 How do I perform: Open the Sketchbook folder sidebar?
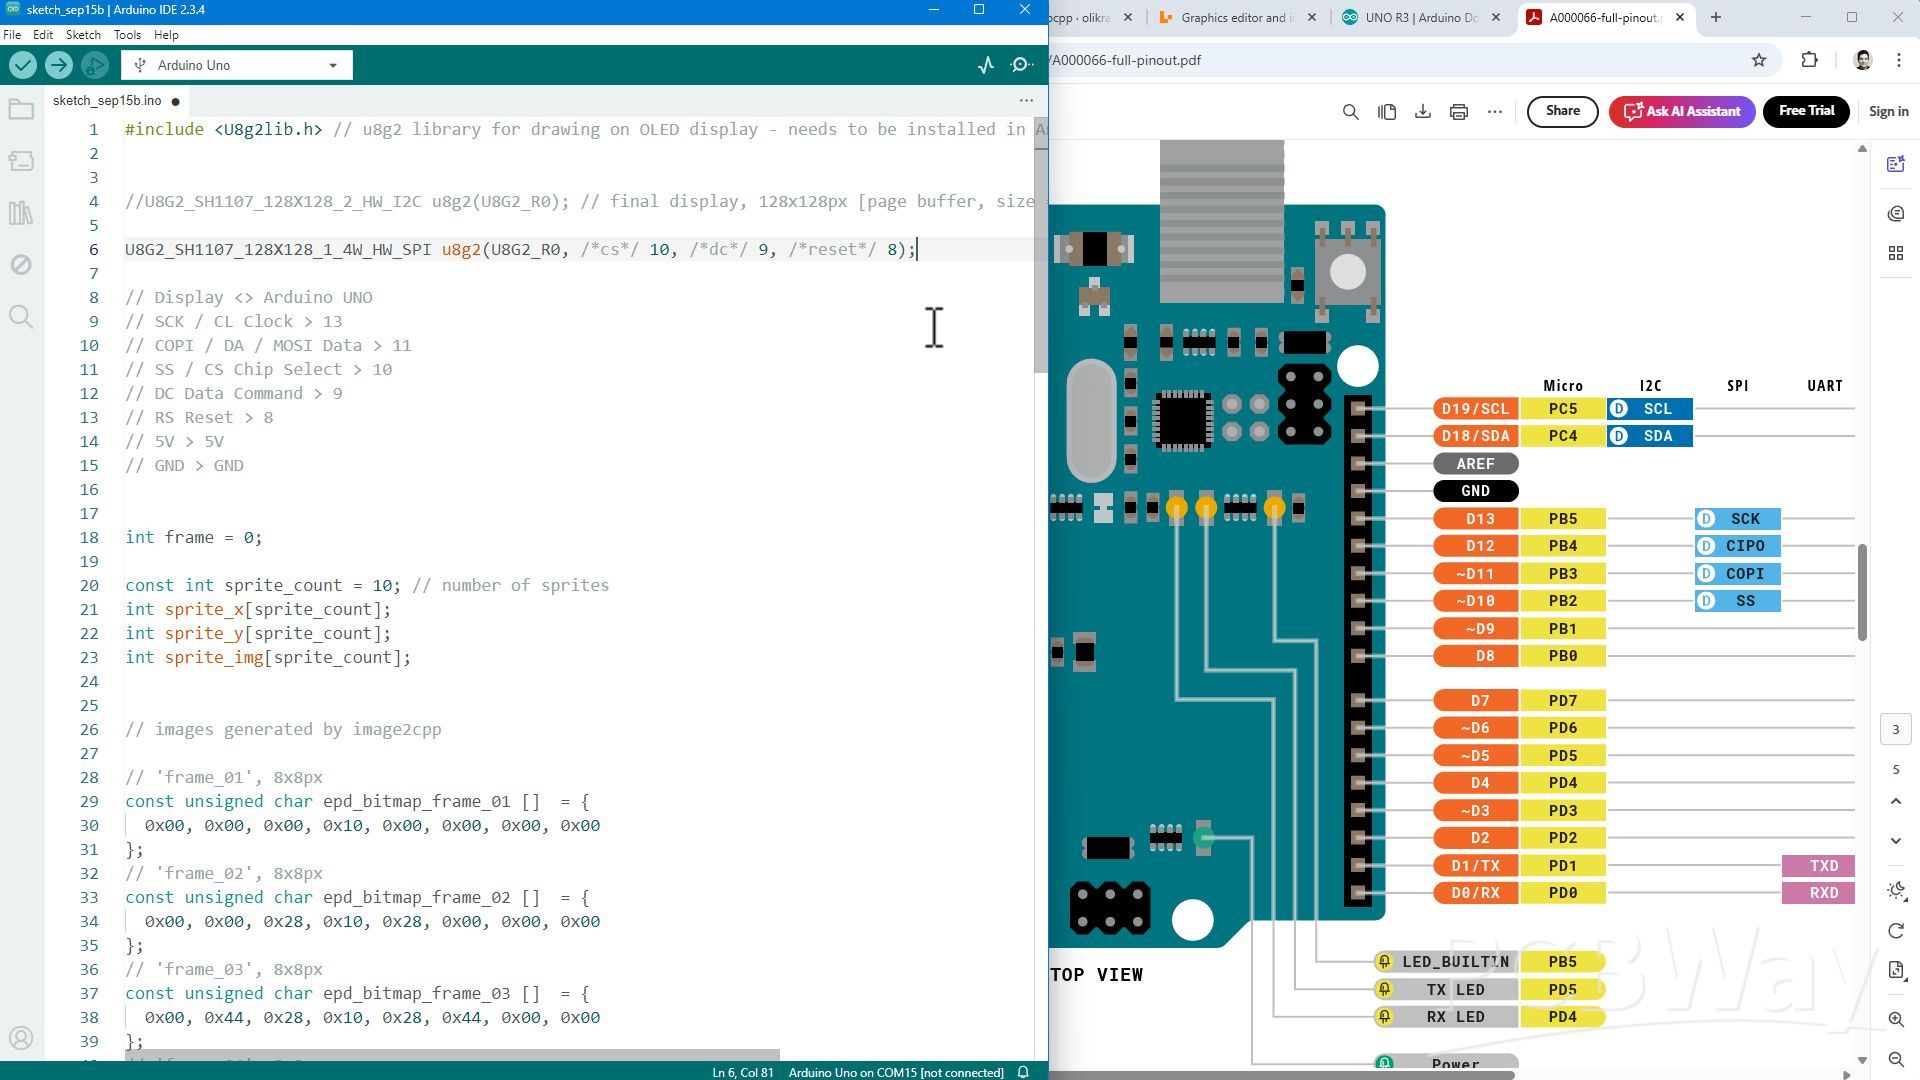pyautogui.click(x=21, y=110)
